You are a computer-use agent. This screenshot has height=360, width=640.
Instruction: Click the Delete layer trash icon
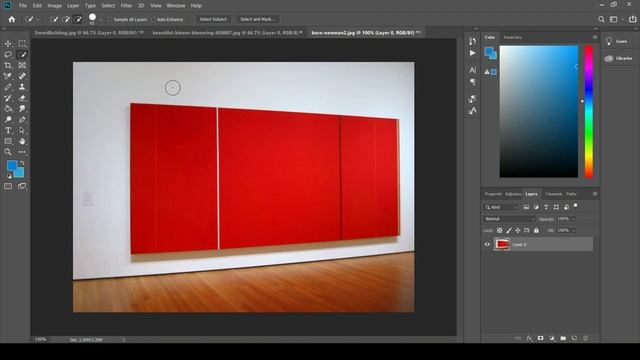click(586, 338)
